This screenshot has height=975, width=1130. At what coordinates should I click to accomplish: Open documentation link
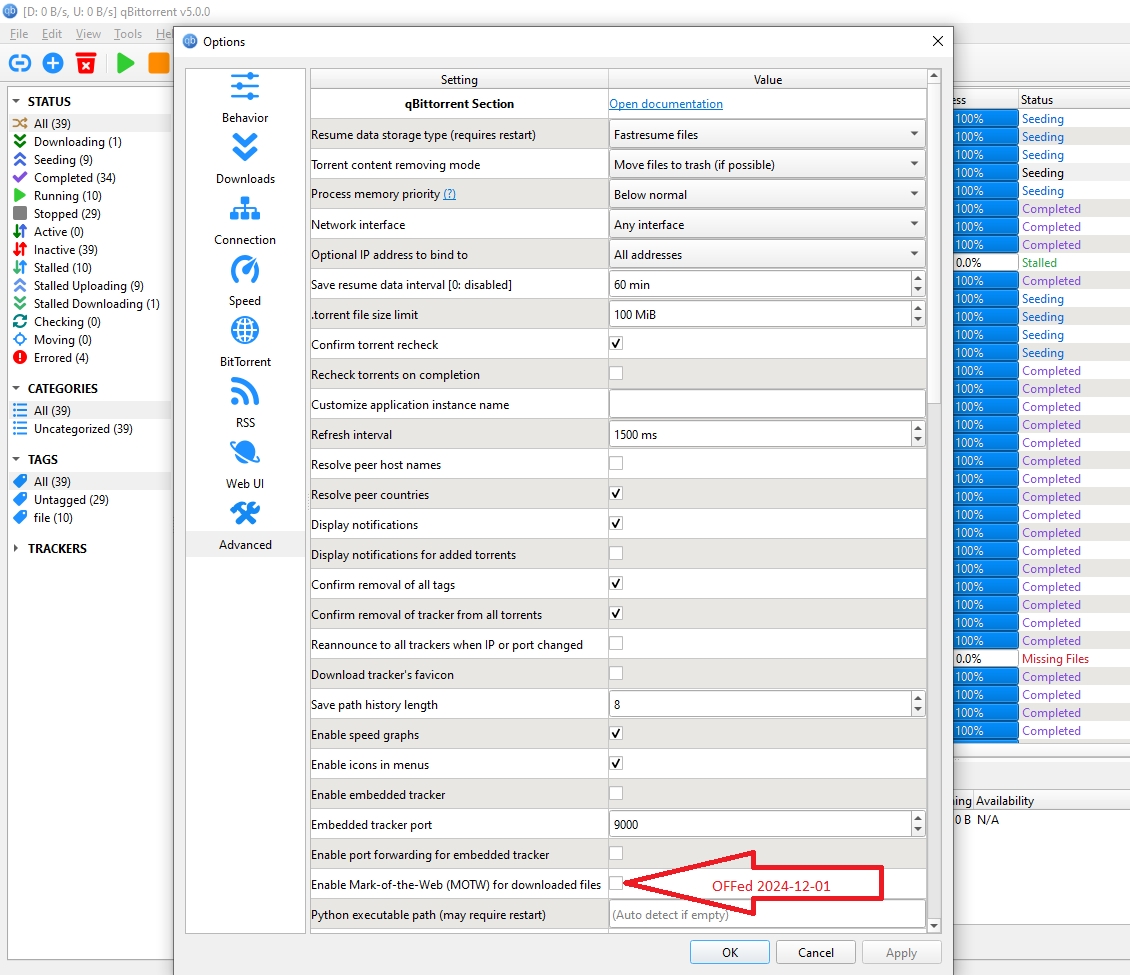point(666,104)
